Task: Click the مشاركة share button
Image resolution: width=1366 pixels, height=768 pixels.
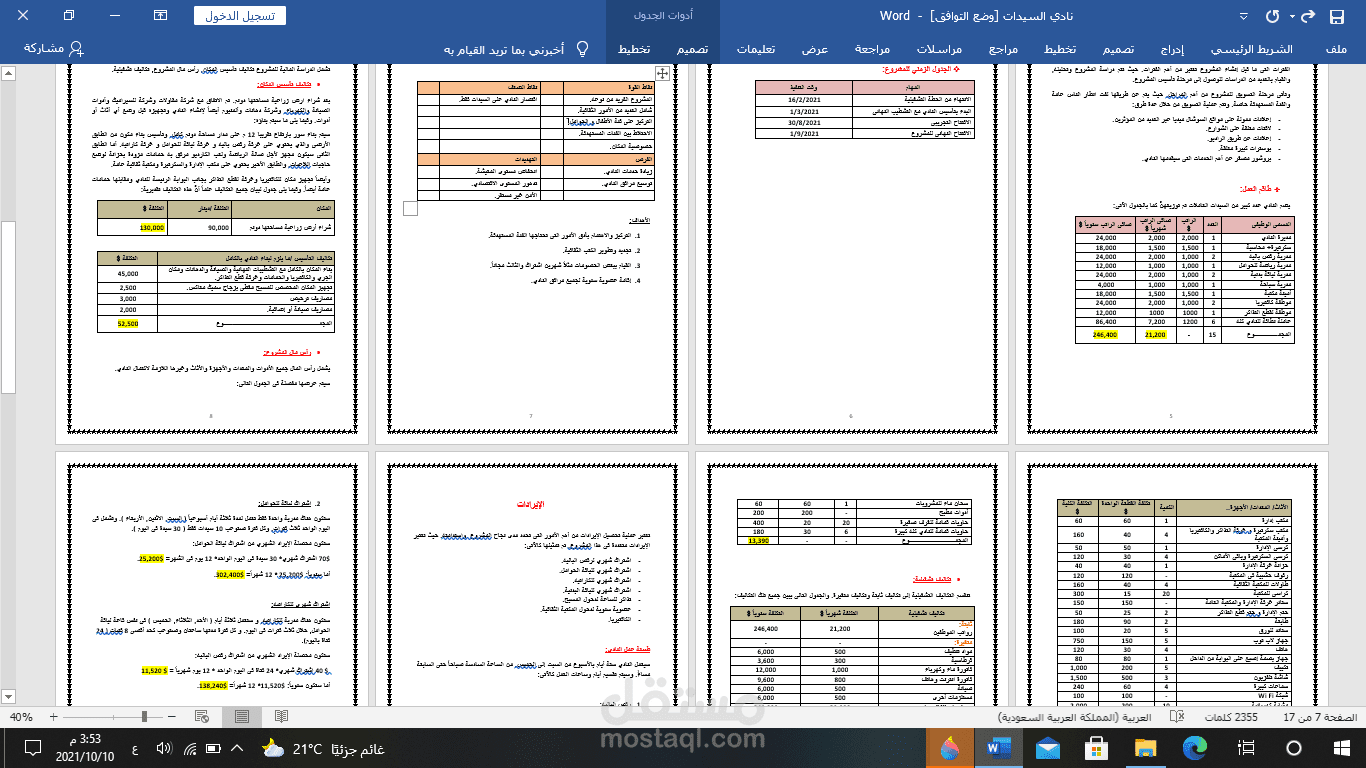Action: click(x=54, y=48)
